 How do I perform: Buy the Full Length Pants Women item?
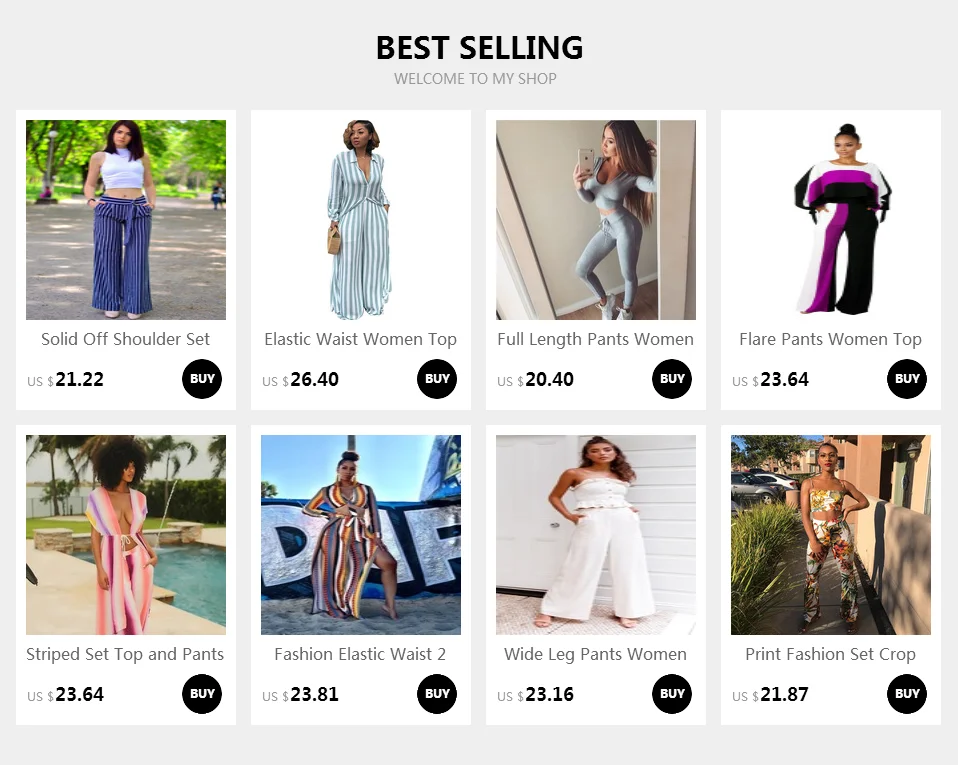(x=672, y=379)
